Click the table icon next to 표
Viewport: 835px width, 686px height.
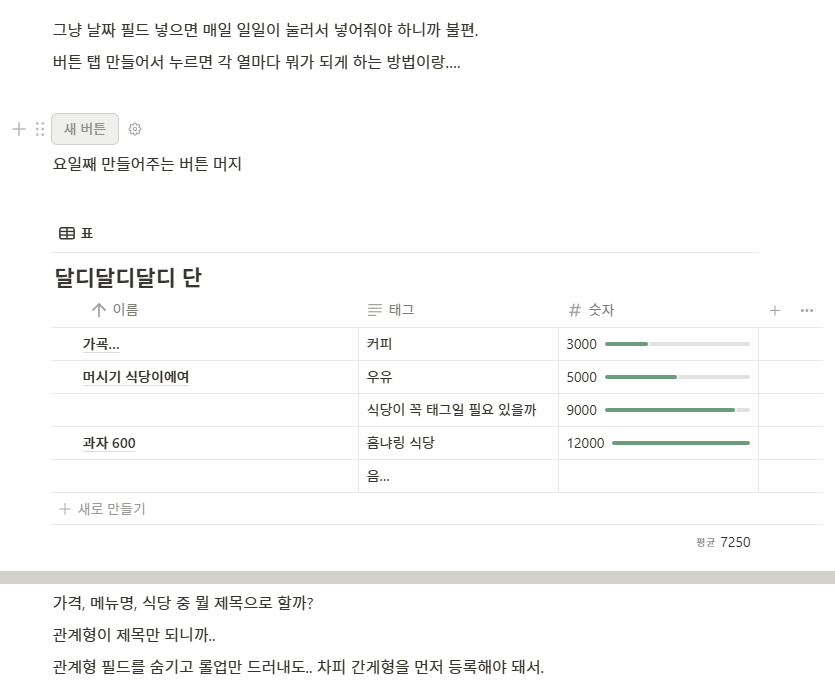pyautogui.click(x=67, y=233)
